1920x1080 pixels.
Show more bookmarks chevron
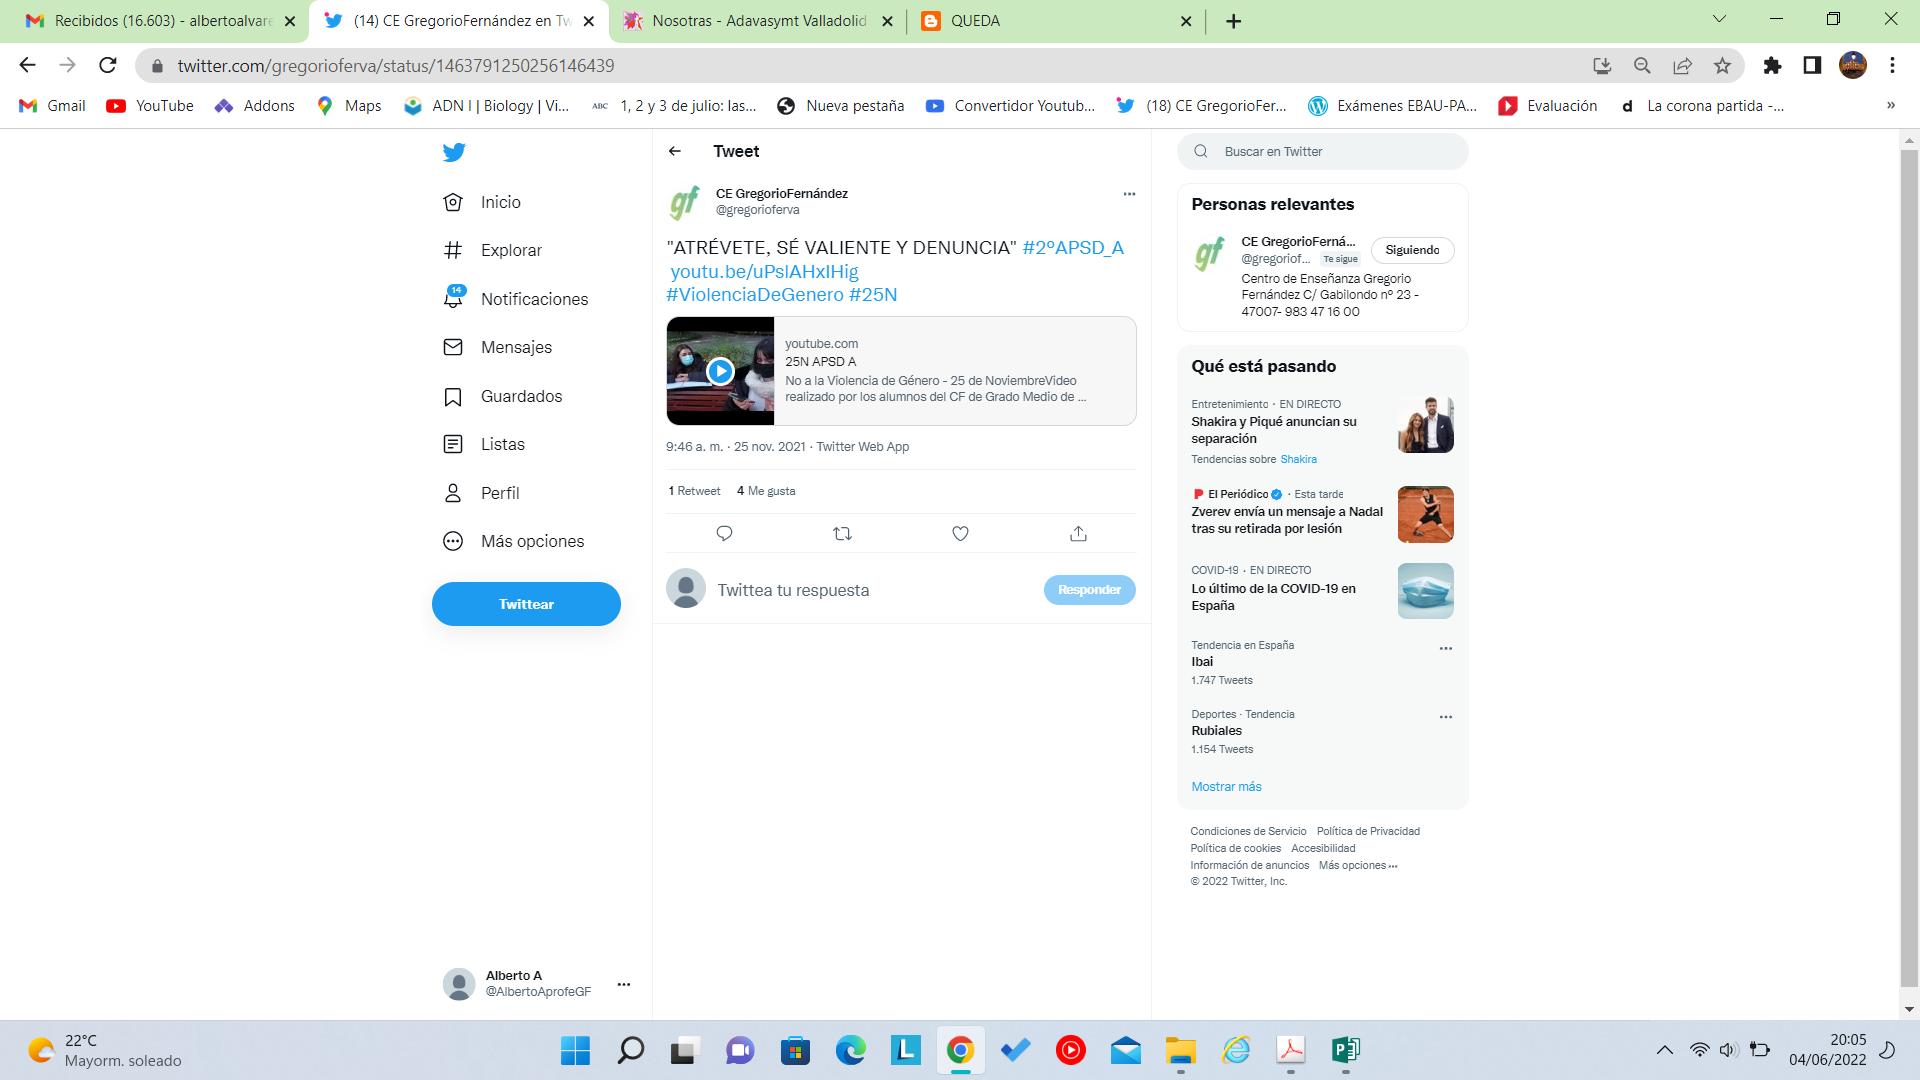point(1890,106)
